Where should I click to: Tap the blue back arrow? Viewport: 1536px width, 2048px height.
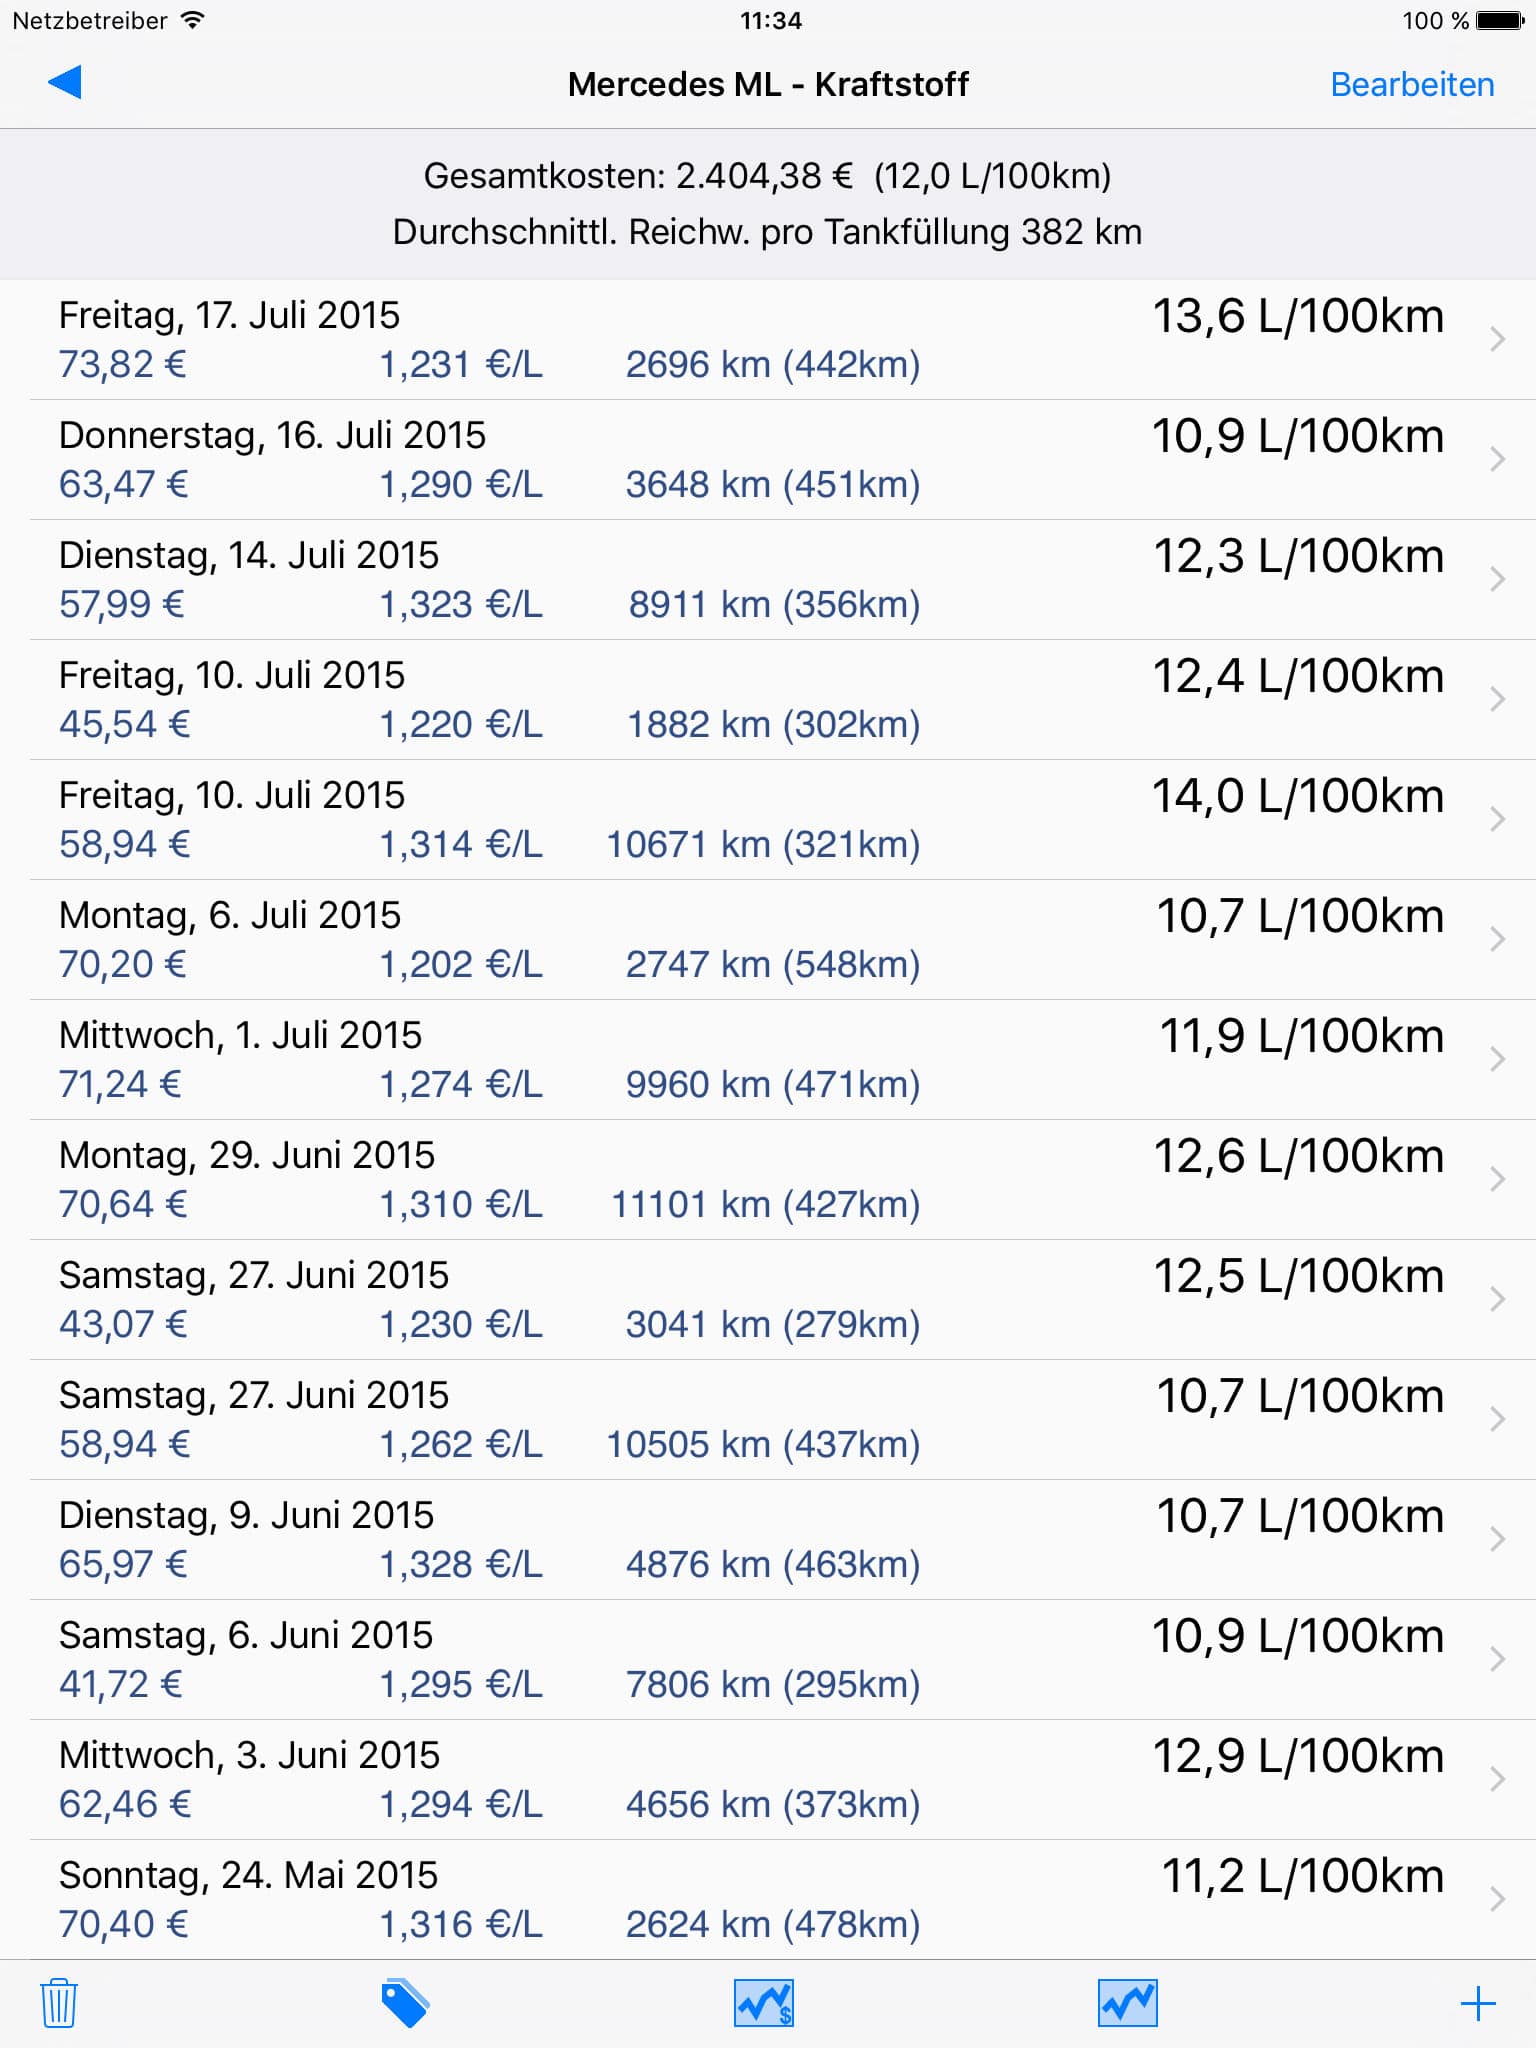point(64,83)
